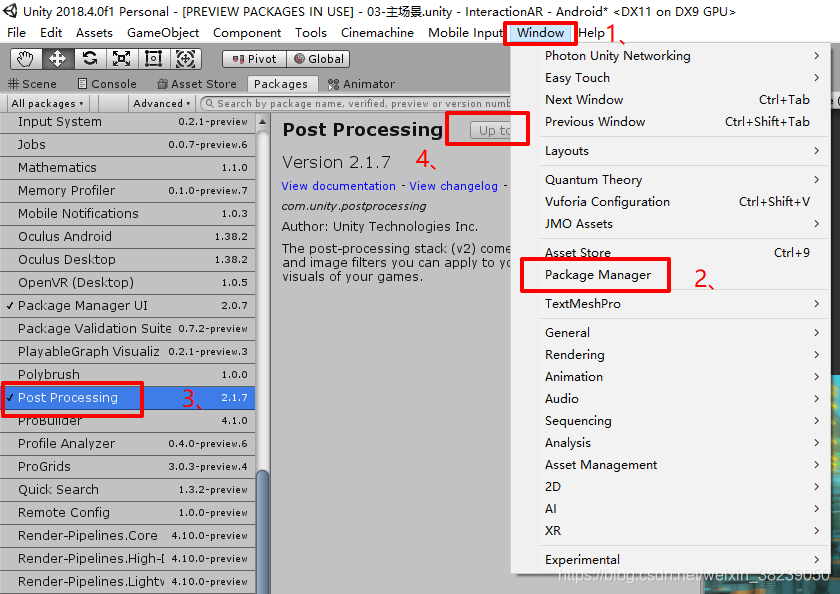This screenshot has height=594, width=840.
Task: Expand the Experimental submenu
Action: pyautogui.click(x=671, y=560)
